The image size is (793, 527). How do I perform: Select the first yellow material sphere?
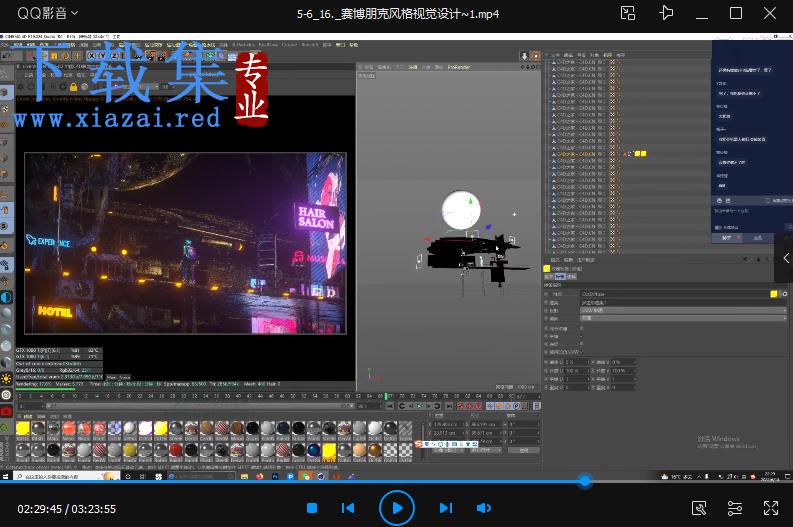coord(23,428)
